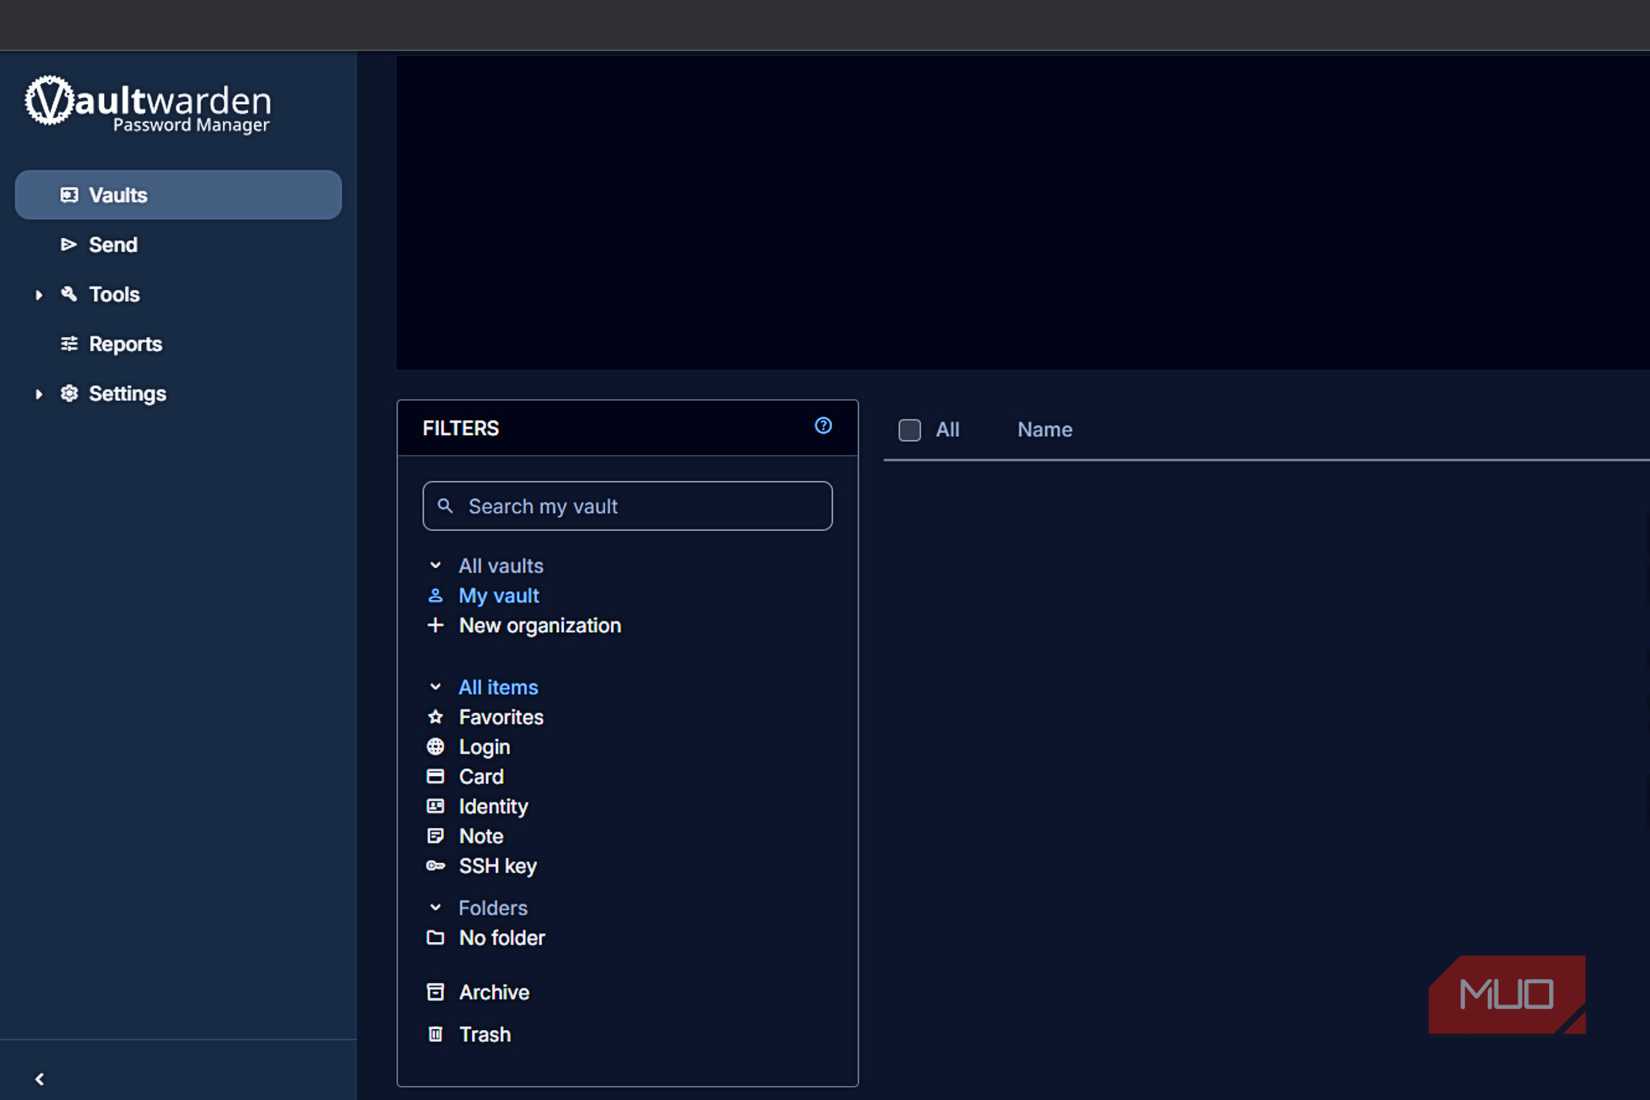Show Favorites items

tap(501, 717)
